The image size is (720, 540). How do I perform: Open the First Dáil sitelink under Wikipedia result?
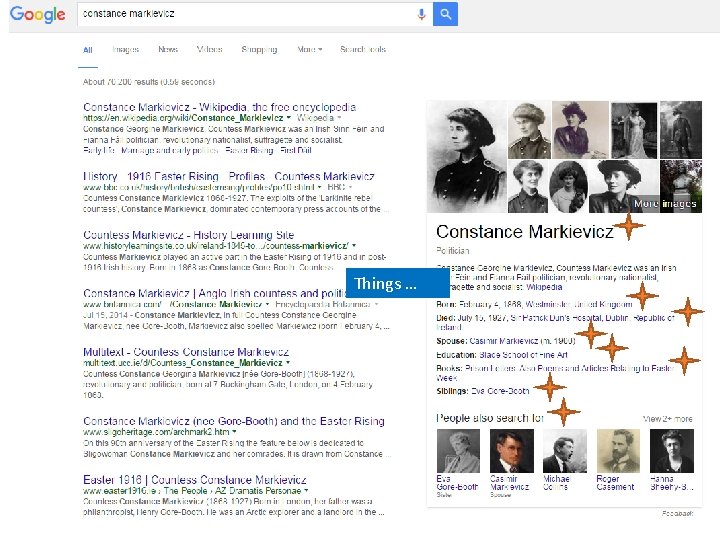click(296, 150)
